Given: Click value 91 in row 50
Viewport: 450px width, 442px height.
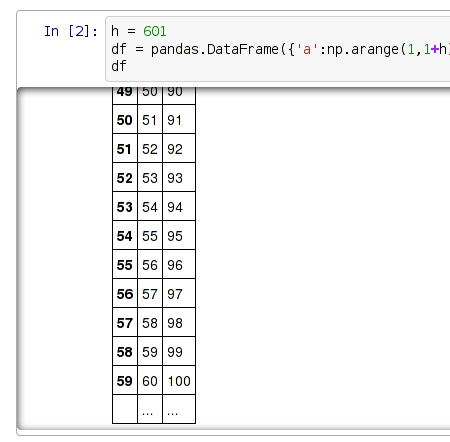Looking at the screenshot, I should pos(179,119).
